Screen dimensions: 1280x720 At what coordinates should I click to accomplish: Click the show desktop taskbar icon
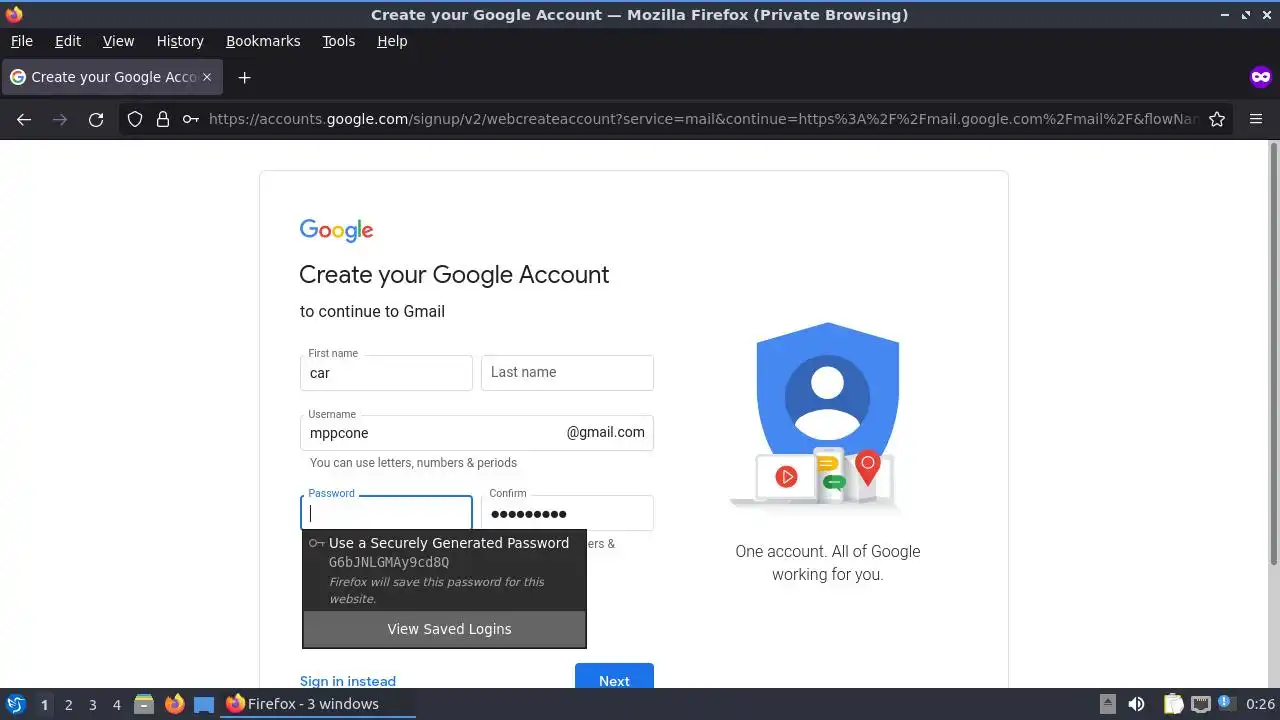[204, 704]
